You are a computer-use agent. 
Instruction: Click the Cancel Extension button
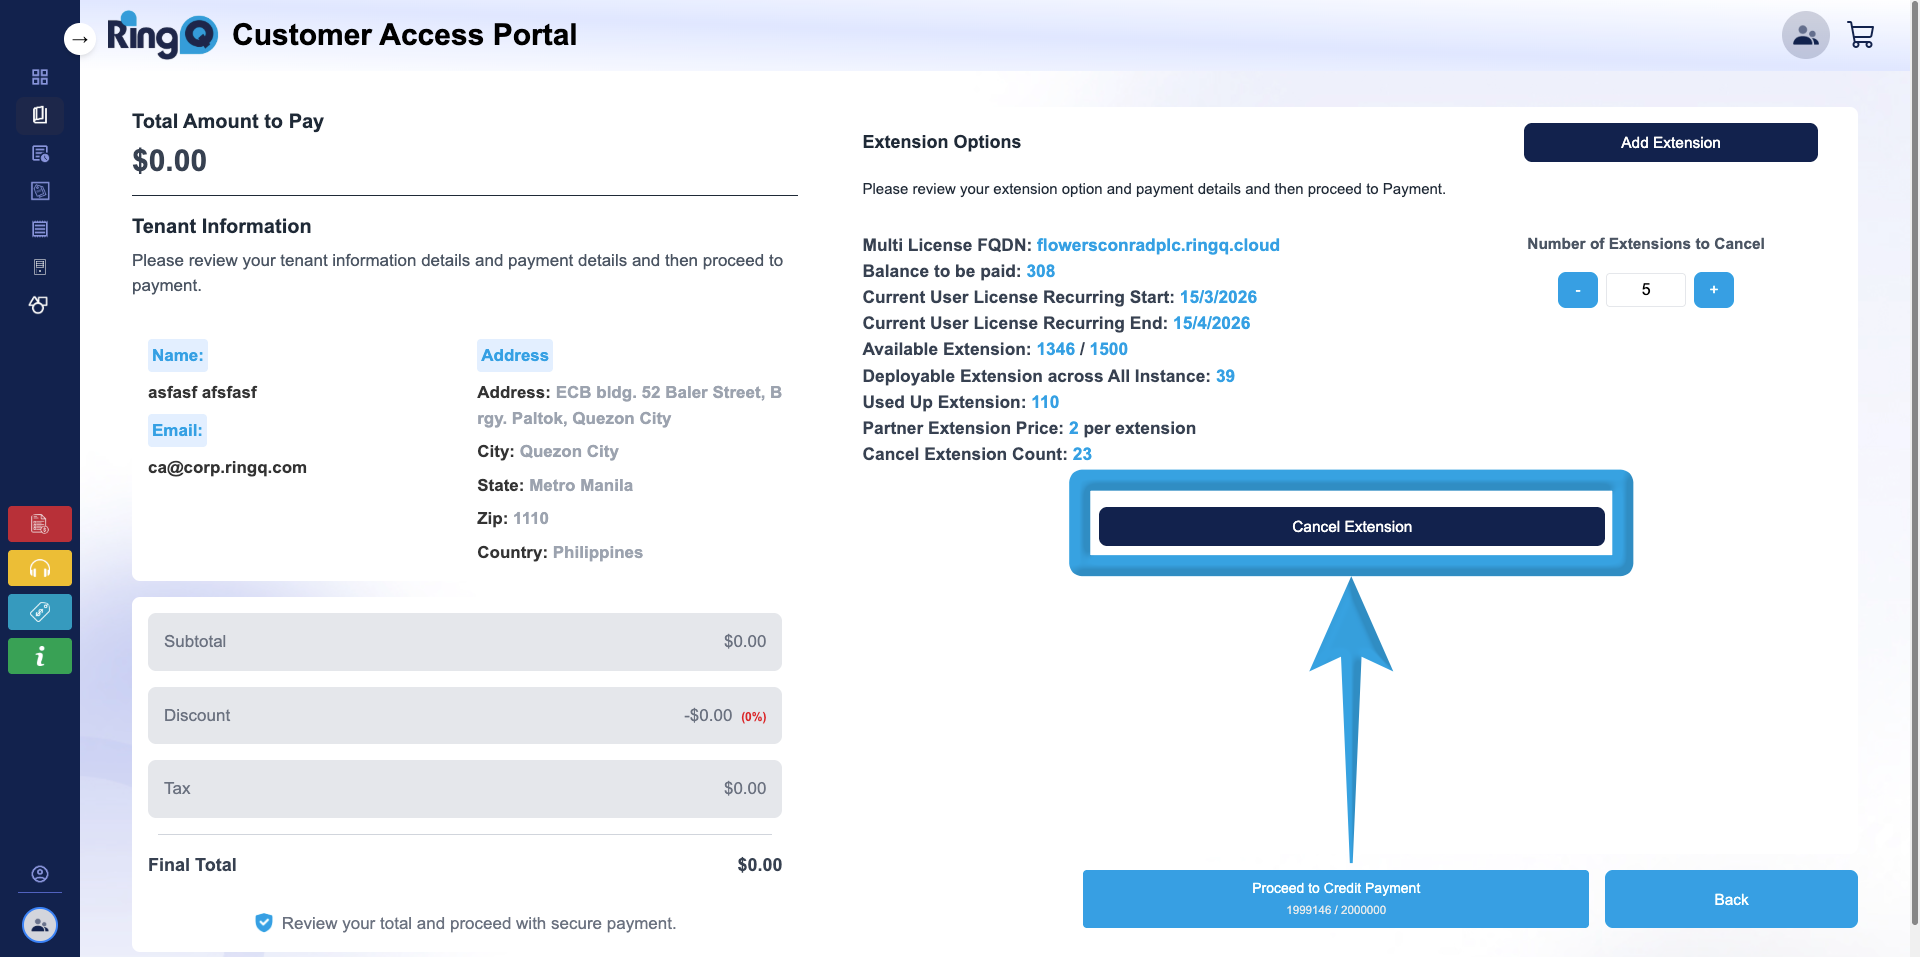pos(1351,527)
